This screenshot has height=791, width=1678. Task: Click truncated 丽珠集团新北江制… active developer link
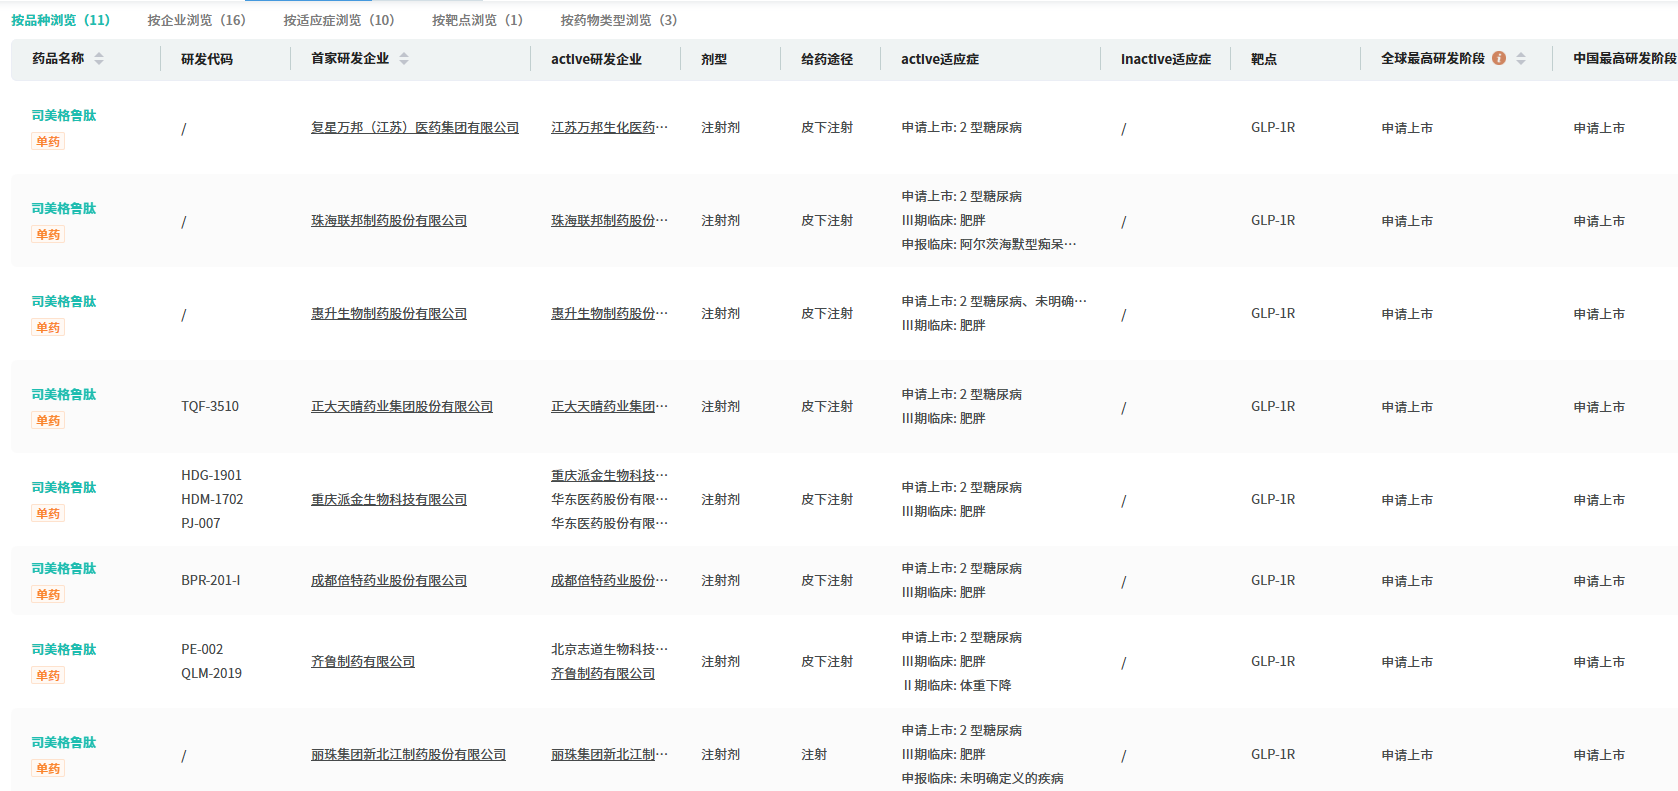(609, 755)
